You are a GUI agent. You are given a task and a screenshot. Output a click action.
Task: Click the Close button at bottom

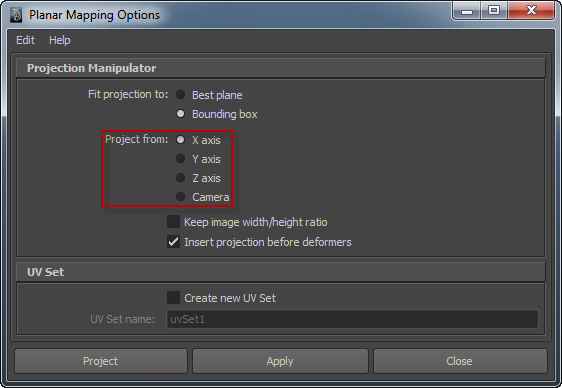[x=460, y=361]
